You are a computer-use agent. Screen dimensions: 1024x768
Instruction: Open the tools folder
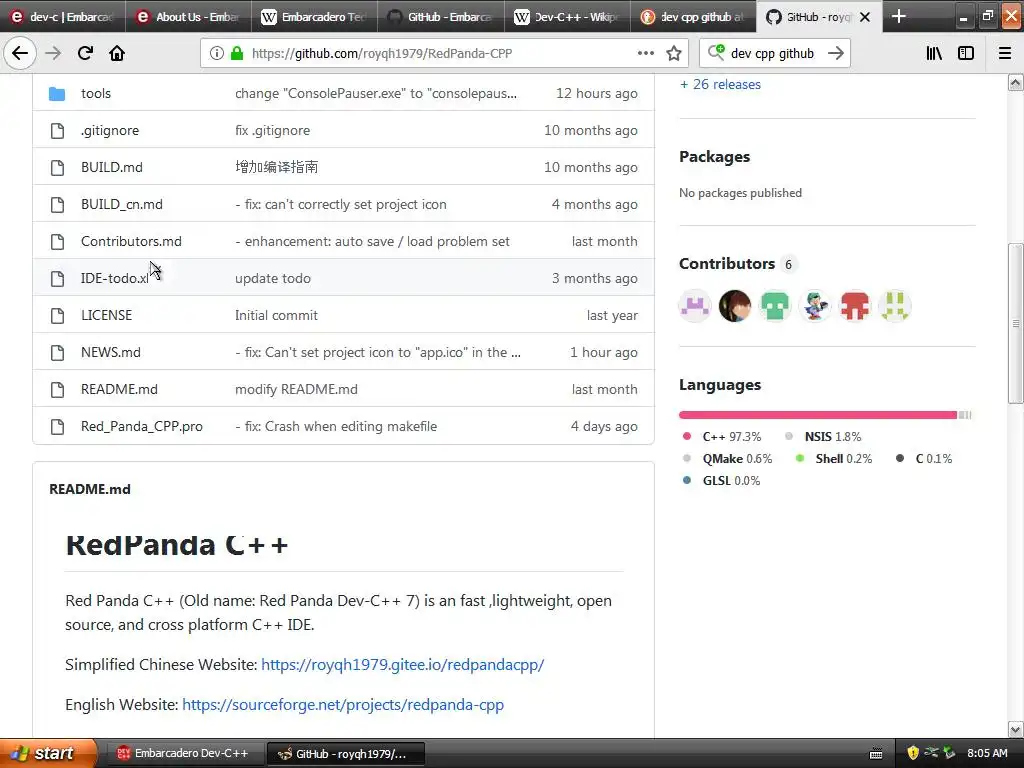point(96,93)
